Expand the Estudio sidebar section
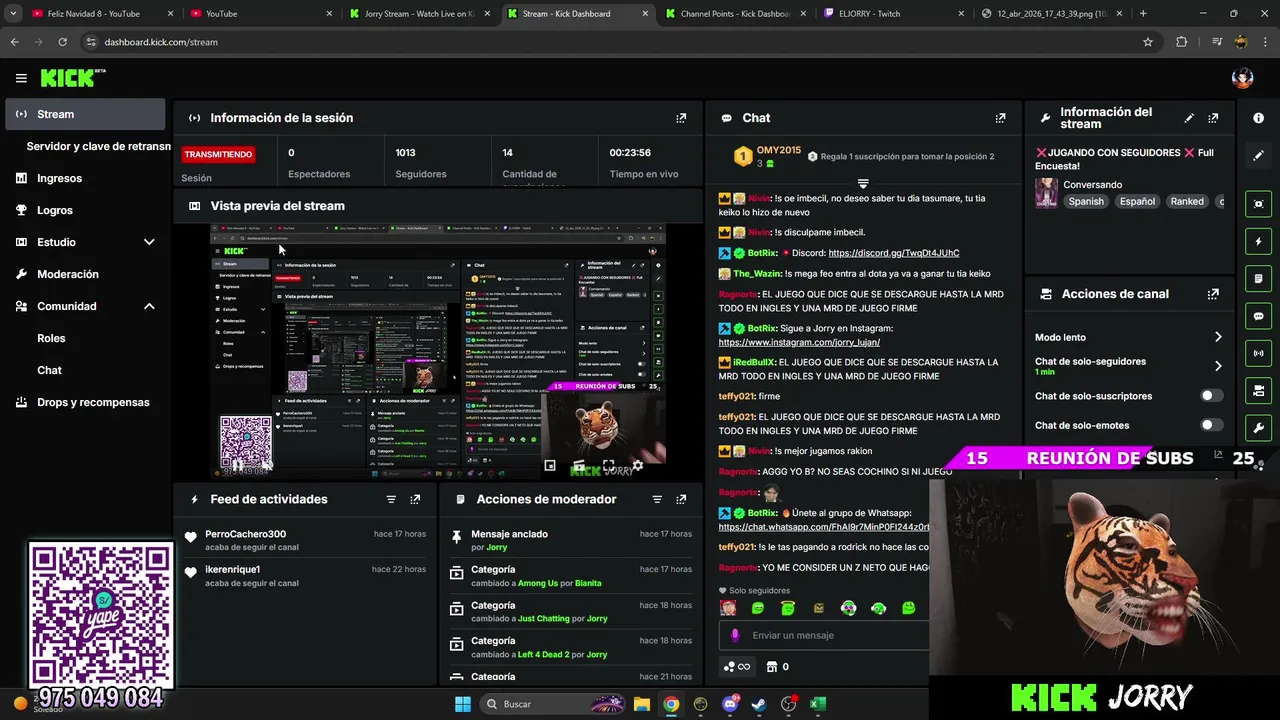1280x720 pixels. (149, 242)
